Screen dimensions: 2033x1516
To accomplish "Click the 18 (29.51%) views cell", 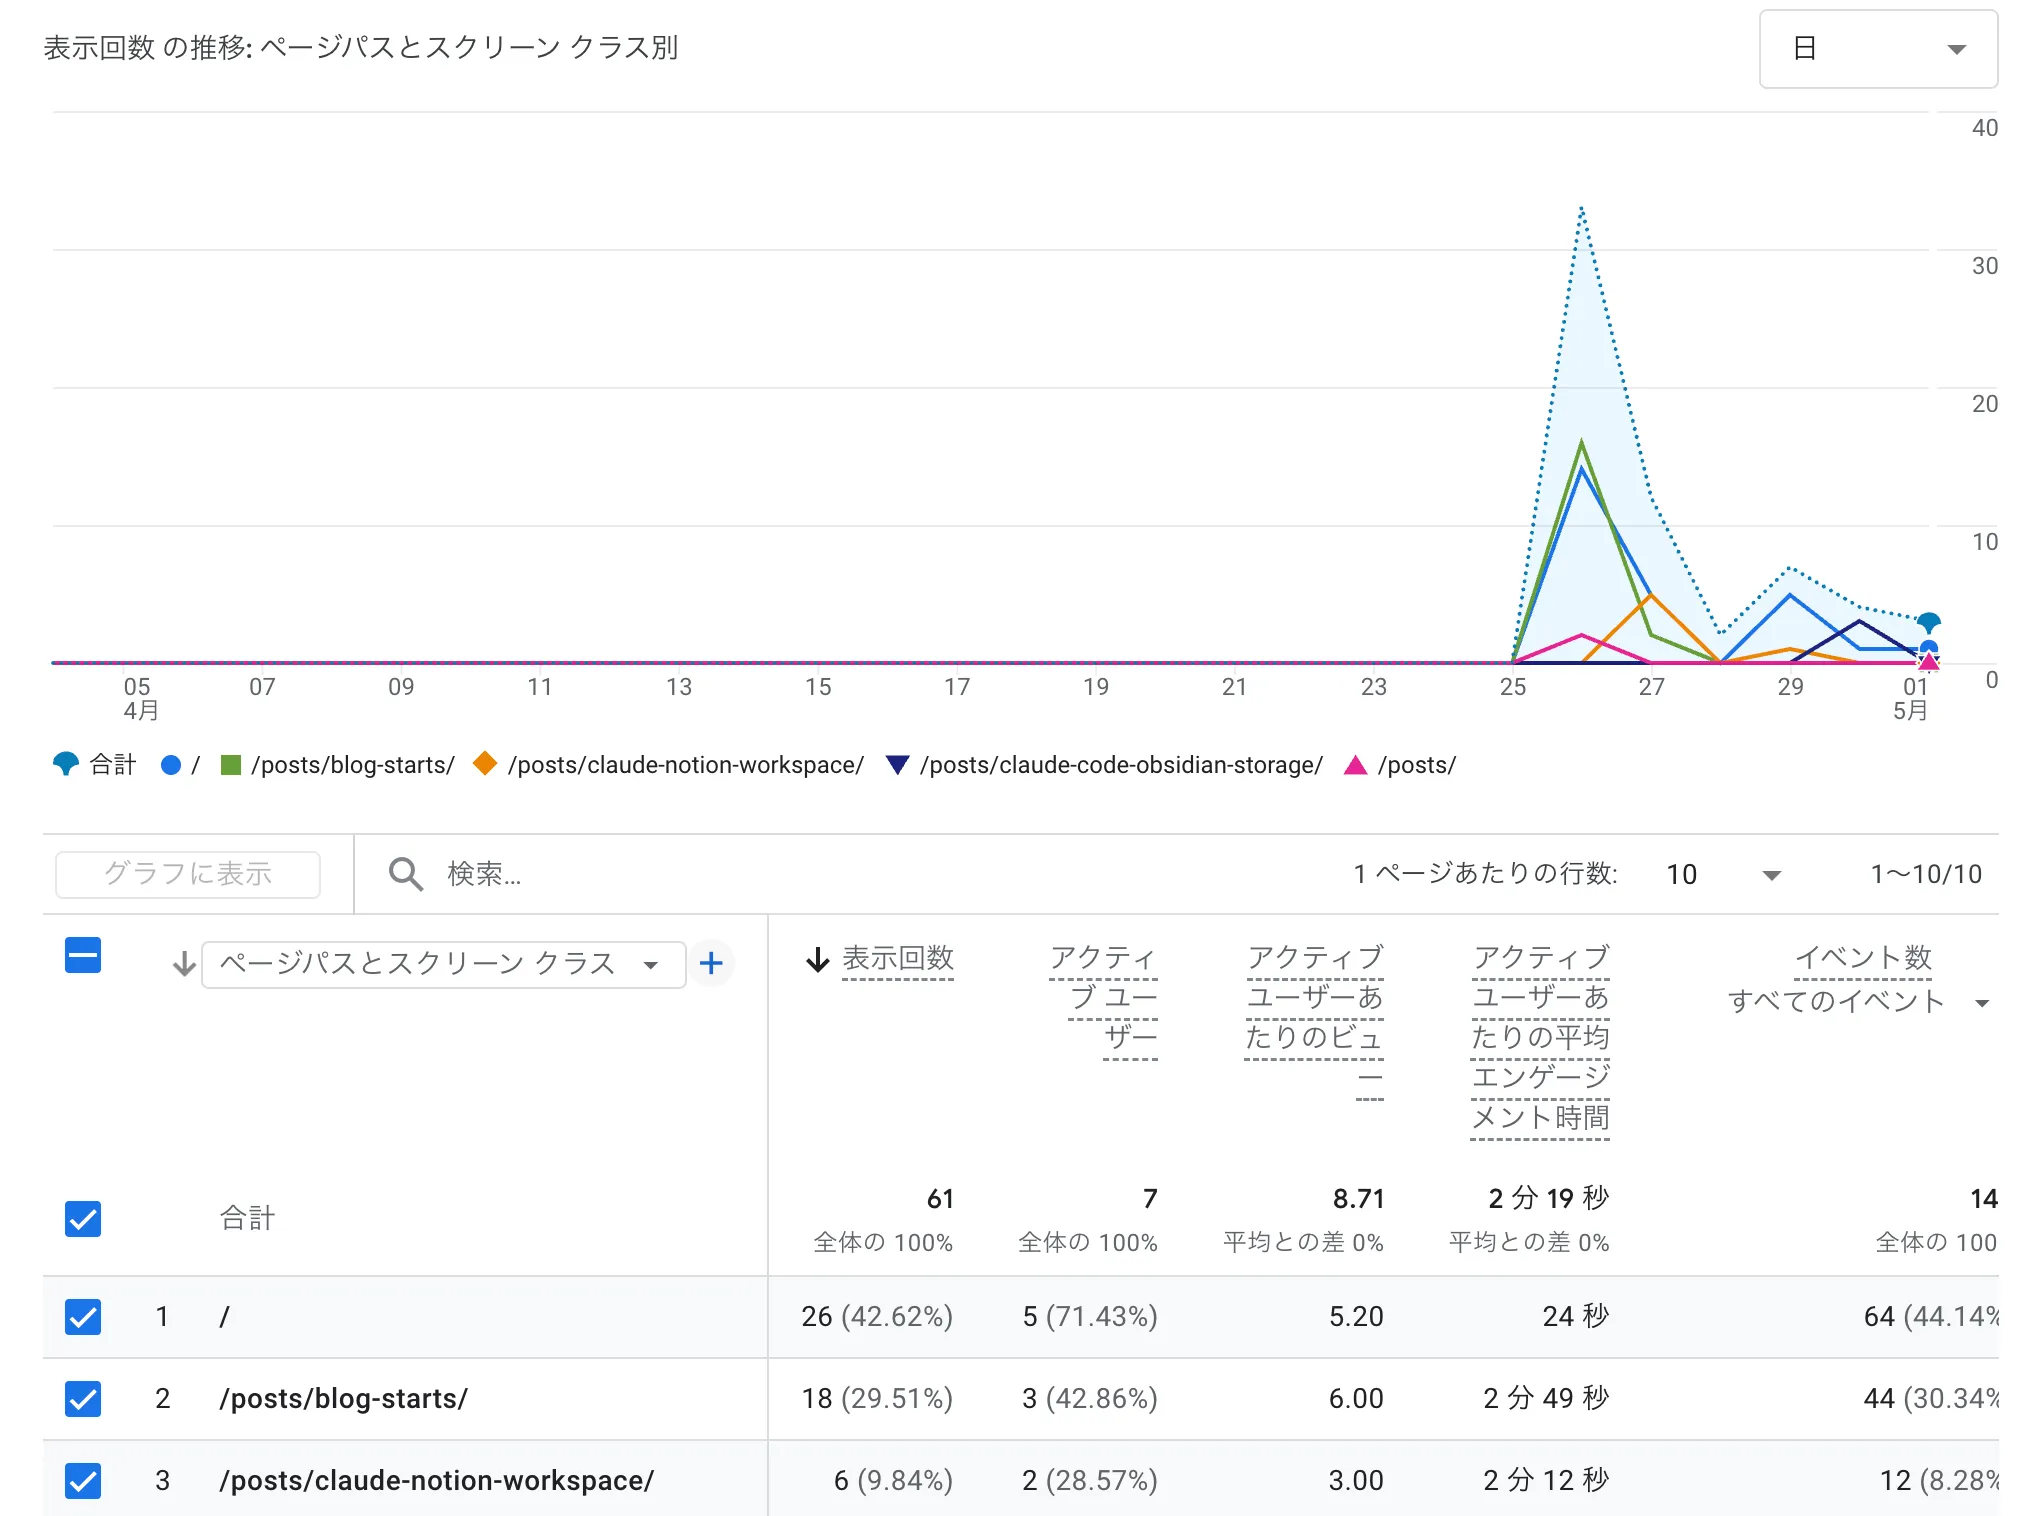I will tap(877, 1399).
